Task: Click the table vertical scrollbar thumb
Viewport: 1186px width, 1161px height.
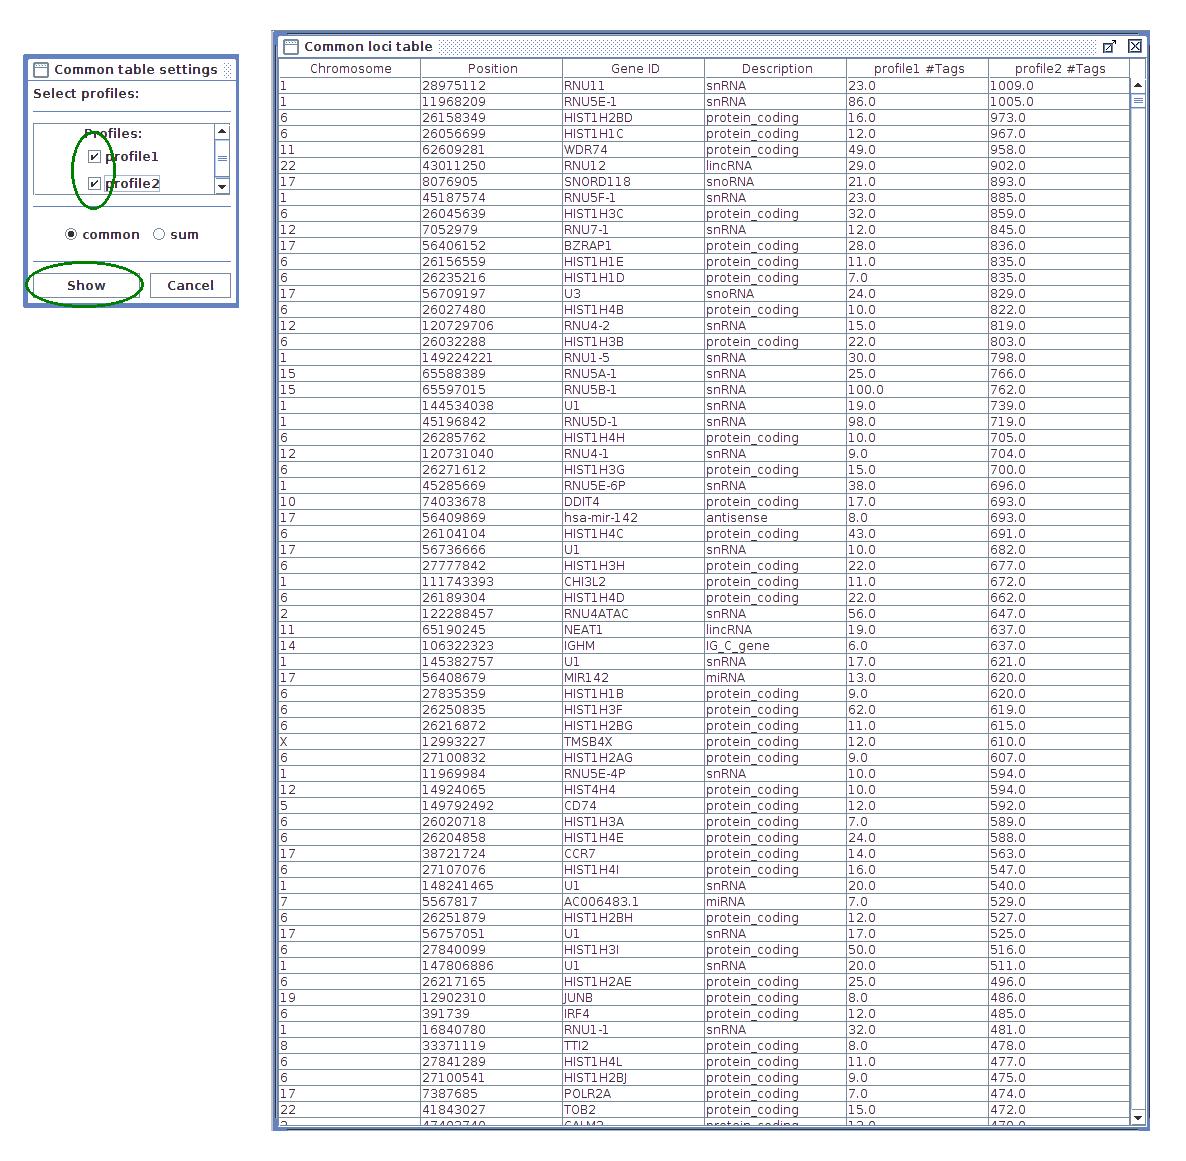Action: (1138, 100)
